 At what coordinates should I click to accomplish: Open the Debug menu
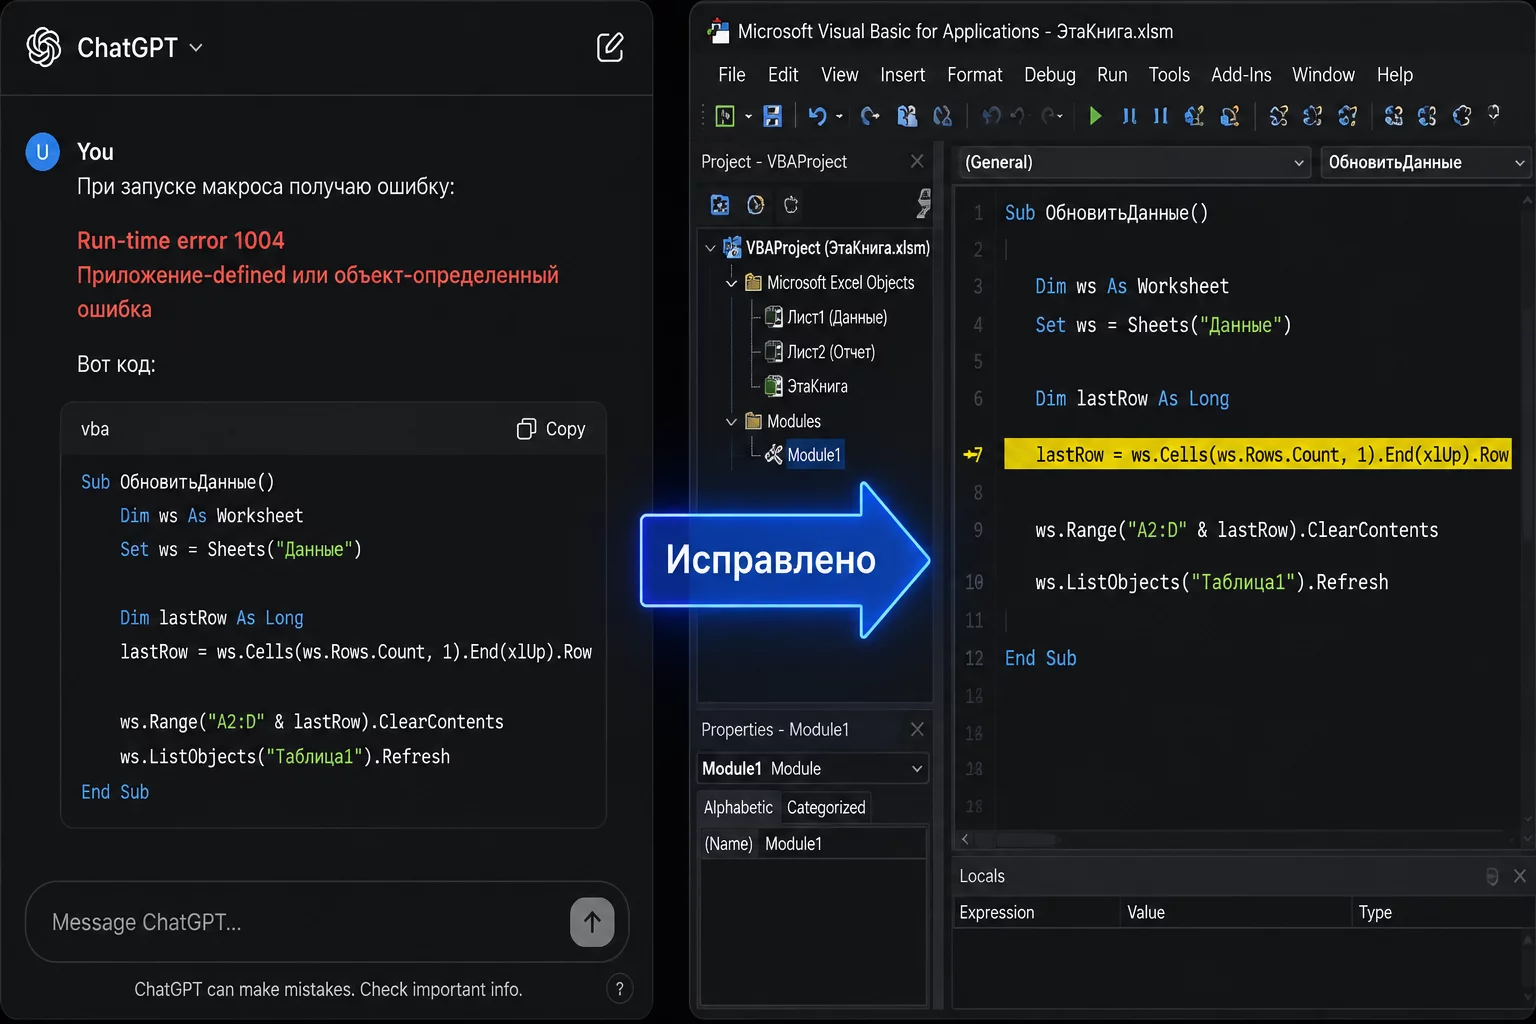[x=1050, y=75]
